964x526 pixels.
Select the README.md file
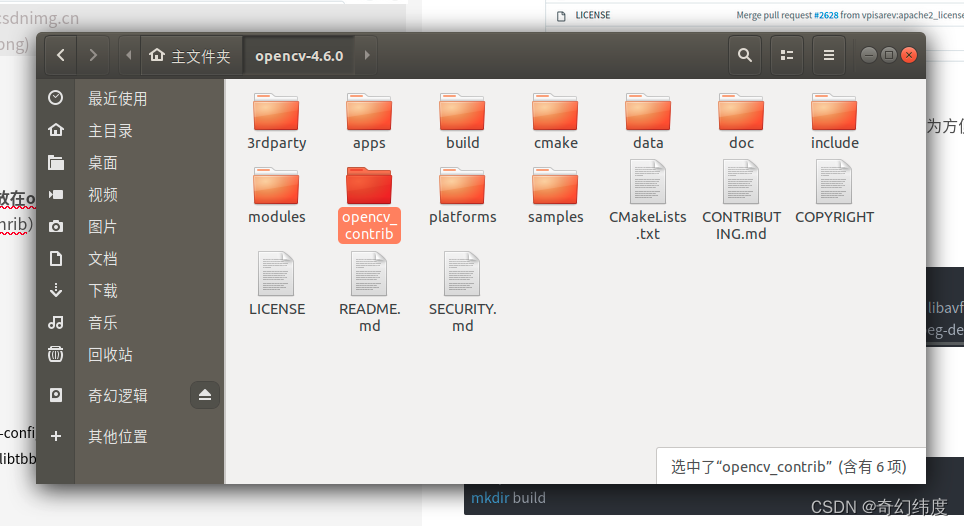(x=369, y=292)
